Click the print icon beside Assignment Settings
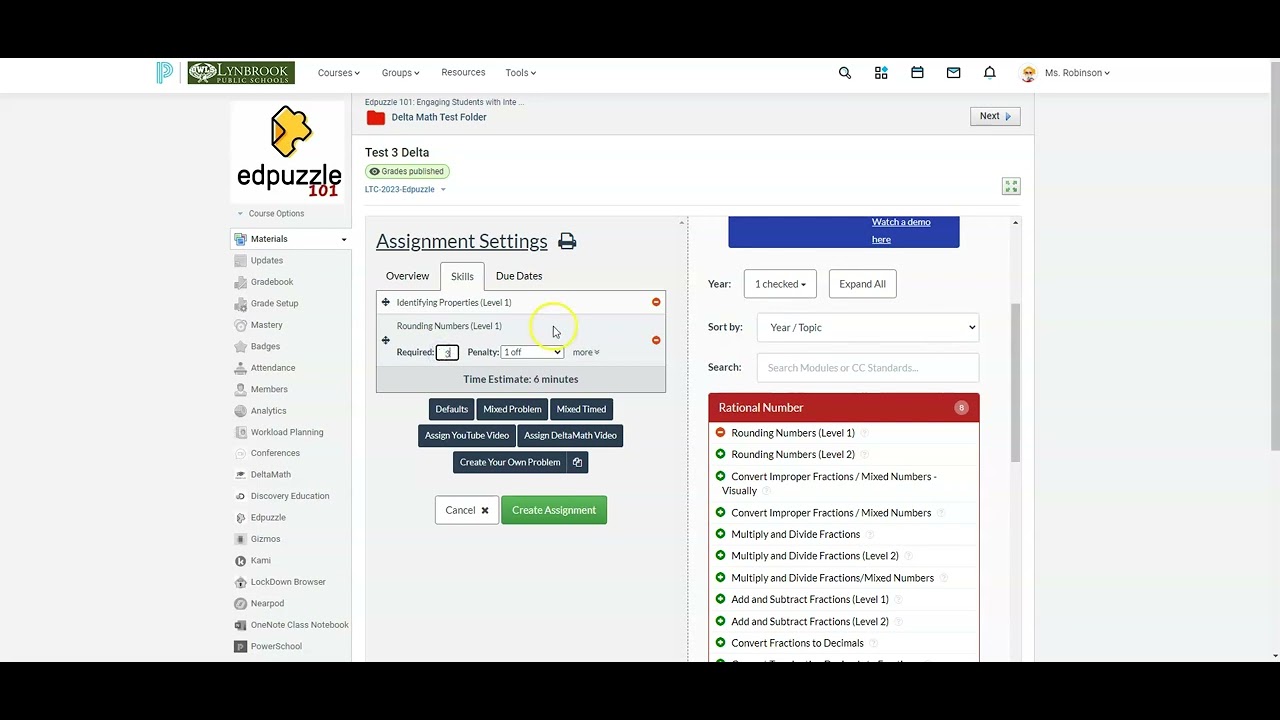The image size is (1280, 720). pyautogui.click(x=567, y=241)
